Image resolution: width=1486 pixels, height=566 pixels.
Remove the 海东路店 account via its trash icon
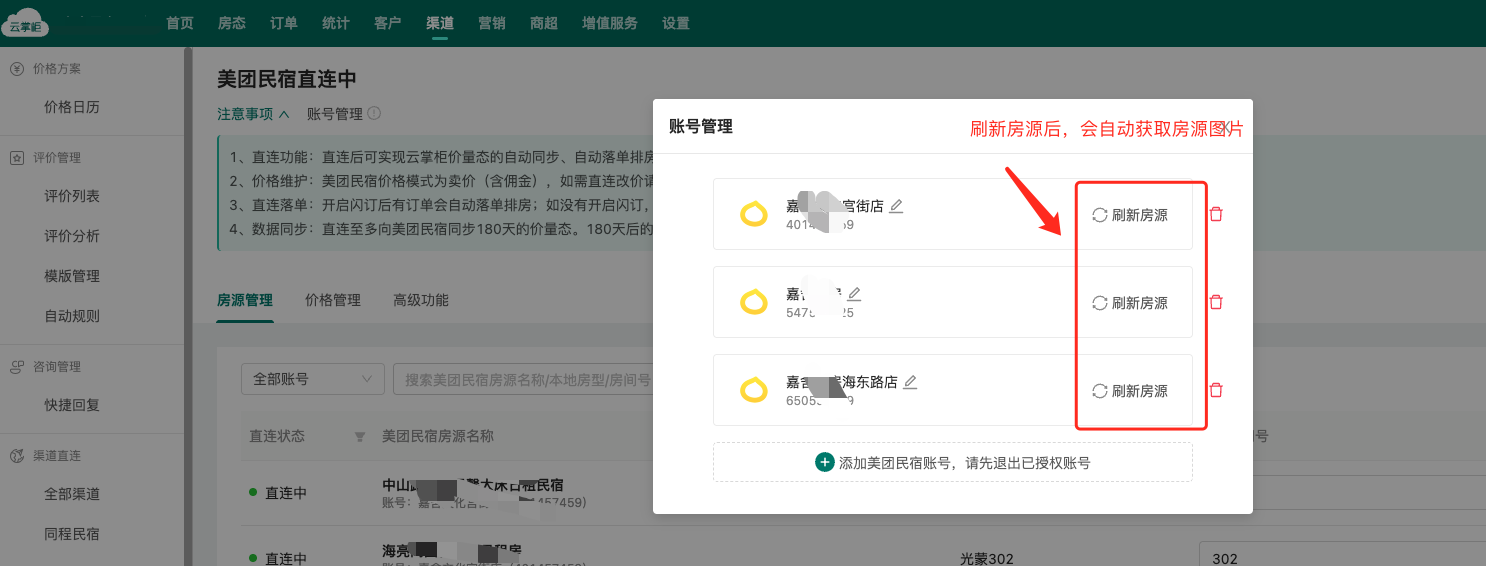[x=1216, y=390]
